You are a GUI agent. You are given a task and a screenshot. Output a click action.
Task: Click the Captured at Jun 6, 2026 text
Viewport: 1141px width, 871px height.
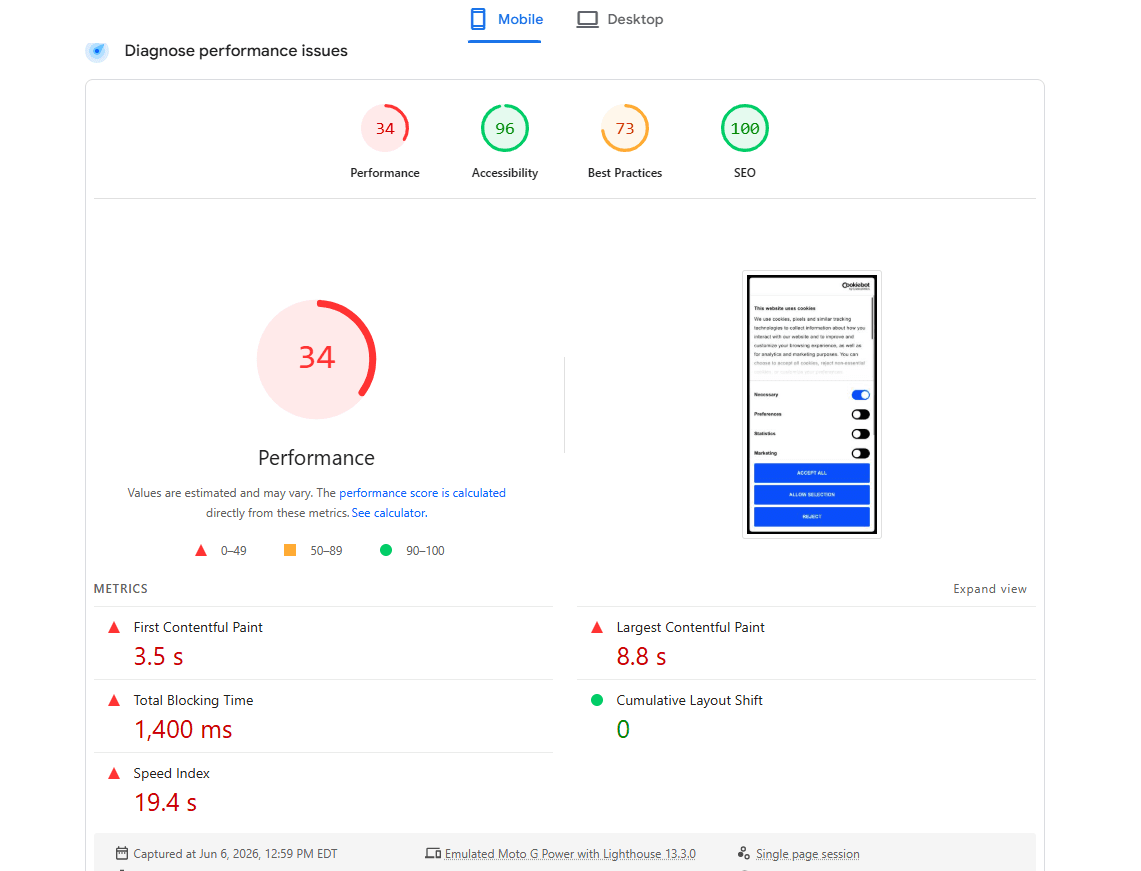coord(235,854)
